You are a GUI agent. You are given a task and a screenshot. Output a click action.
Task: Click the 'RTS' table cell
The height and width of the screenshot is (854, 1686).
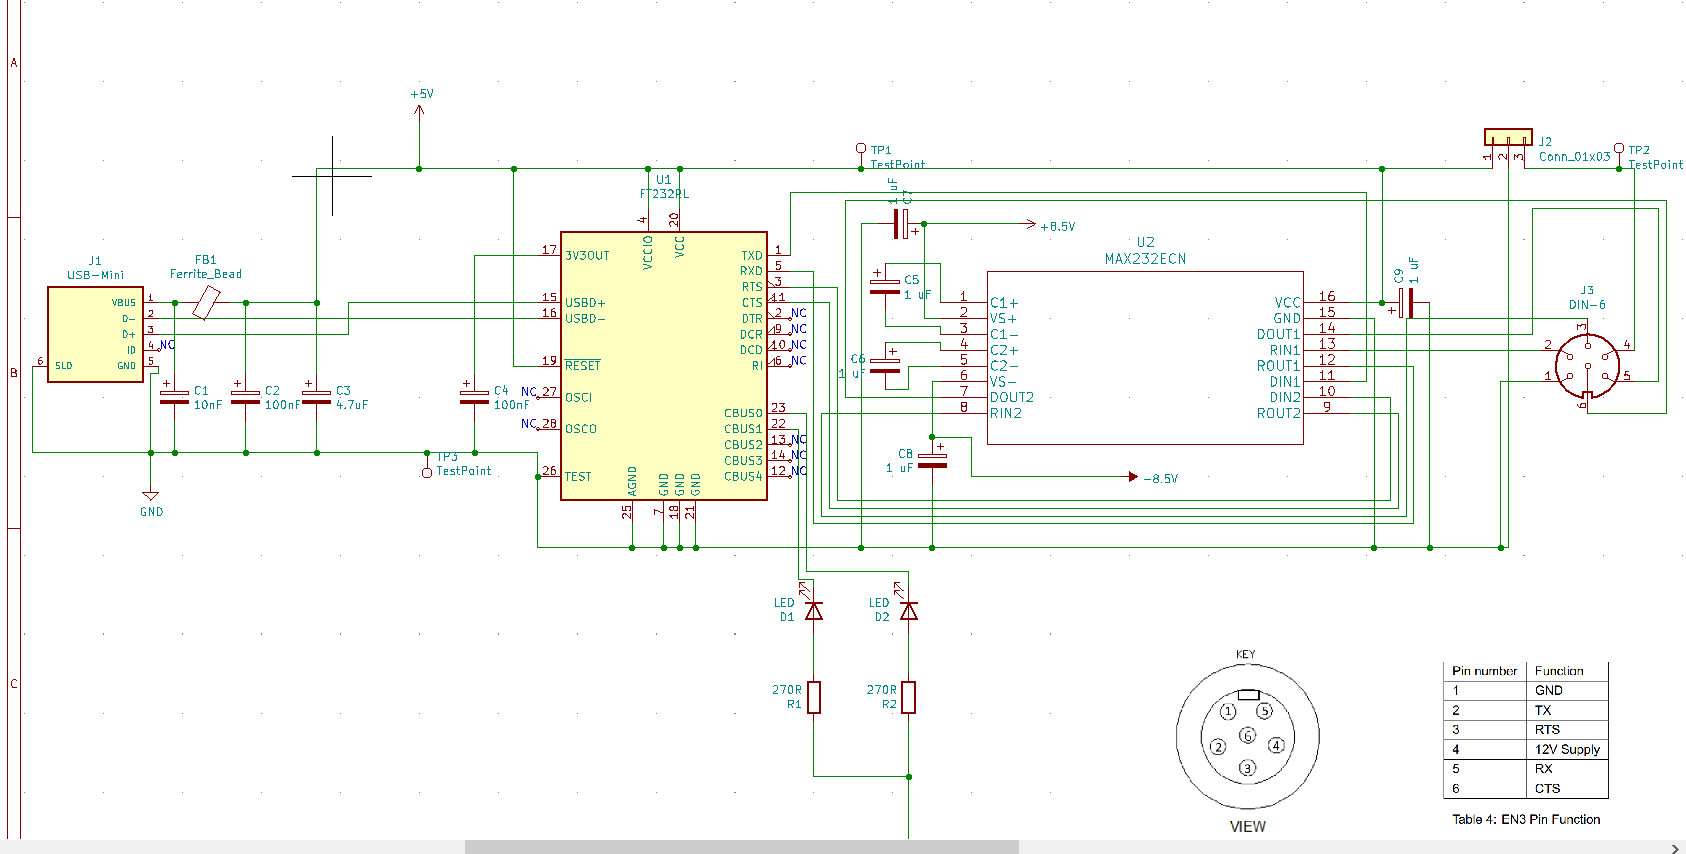click(1547, 730)
